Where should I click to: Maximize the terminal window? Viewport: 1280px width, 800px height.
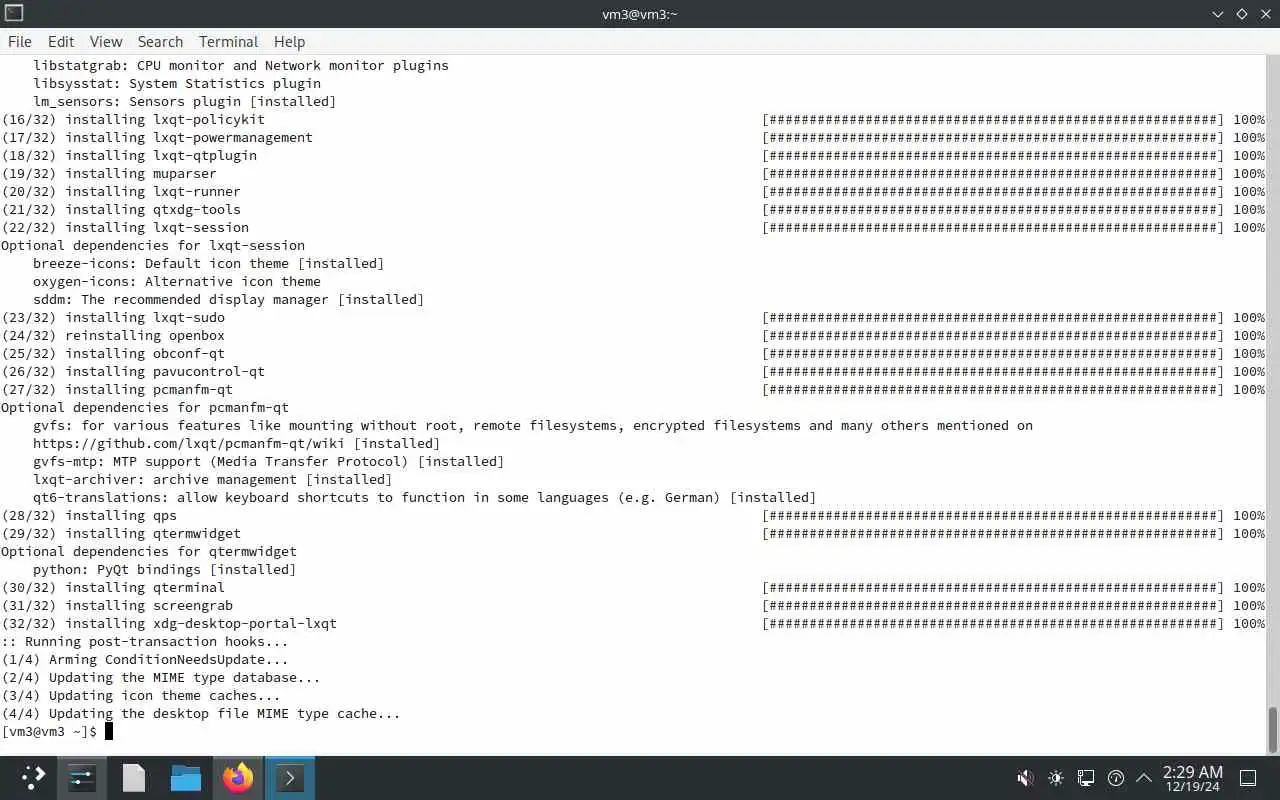1242,14
